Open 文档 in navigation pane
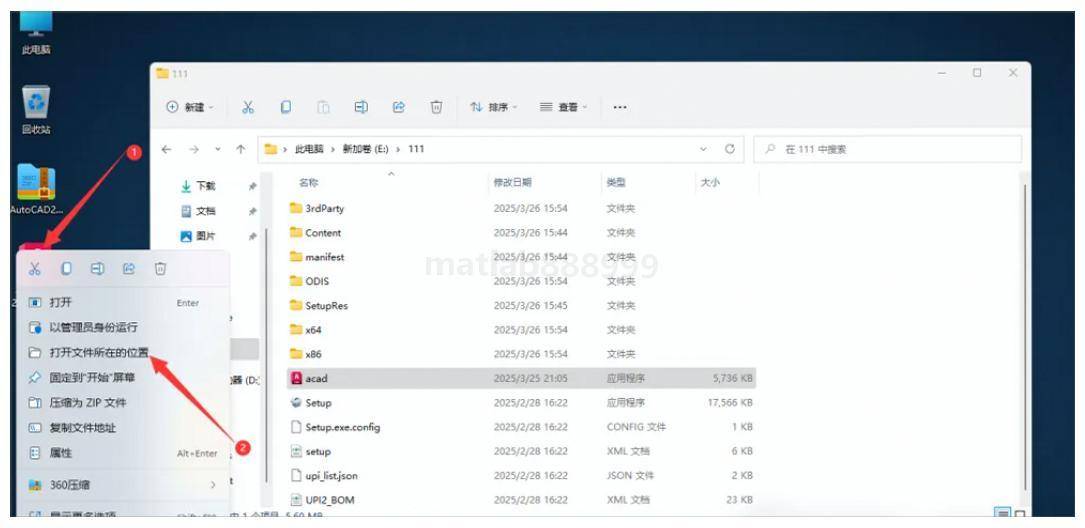The height and width of the screenshot is (528, 1085). tap(206, 211)
